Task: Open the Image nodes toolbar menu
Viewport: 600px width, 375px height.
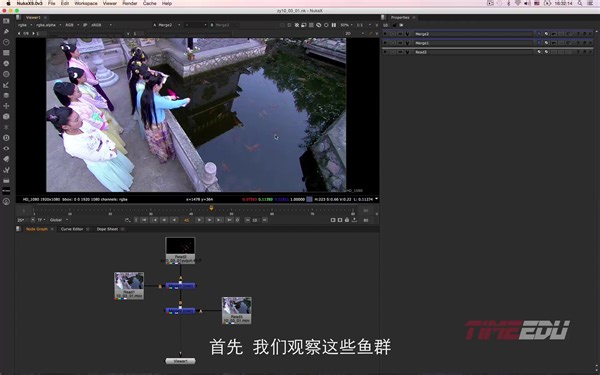Action: 6,21
